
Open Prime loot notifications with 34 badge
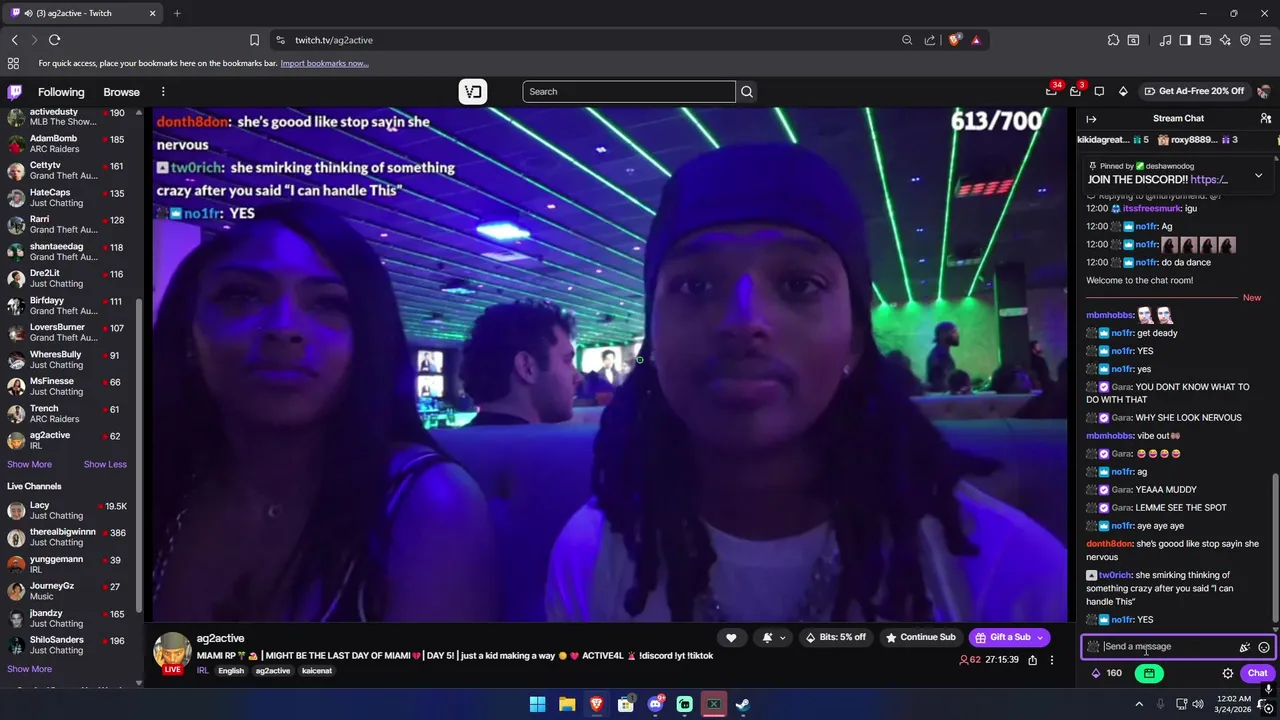(1051, 91)
